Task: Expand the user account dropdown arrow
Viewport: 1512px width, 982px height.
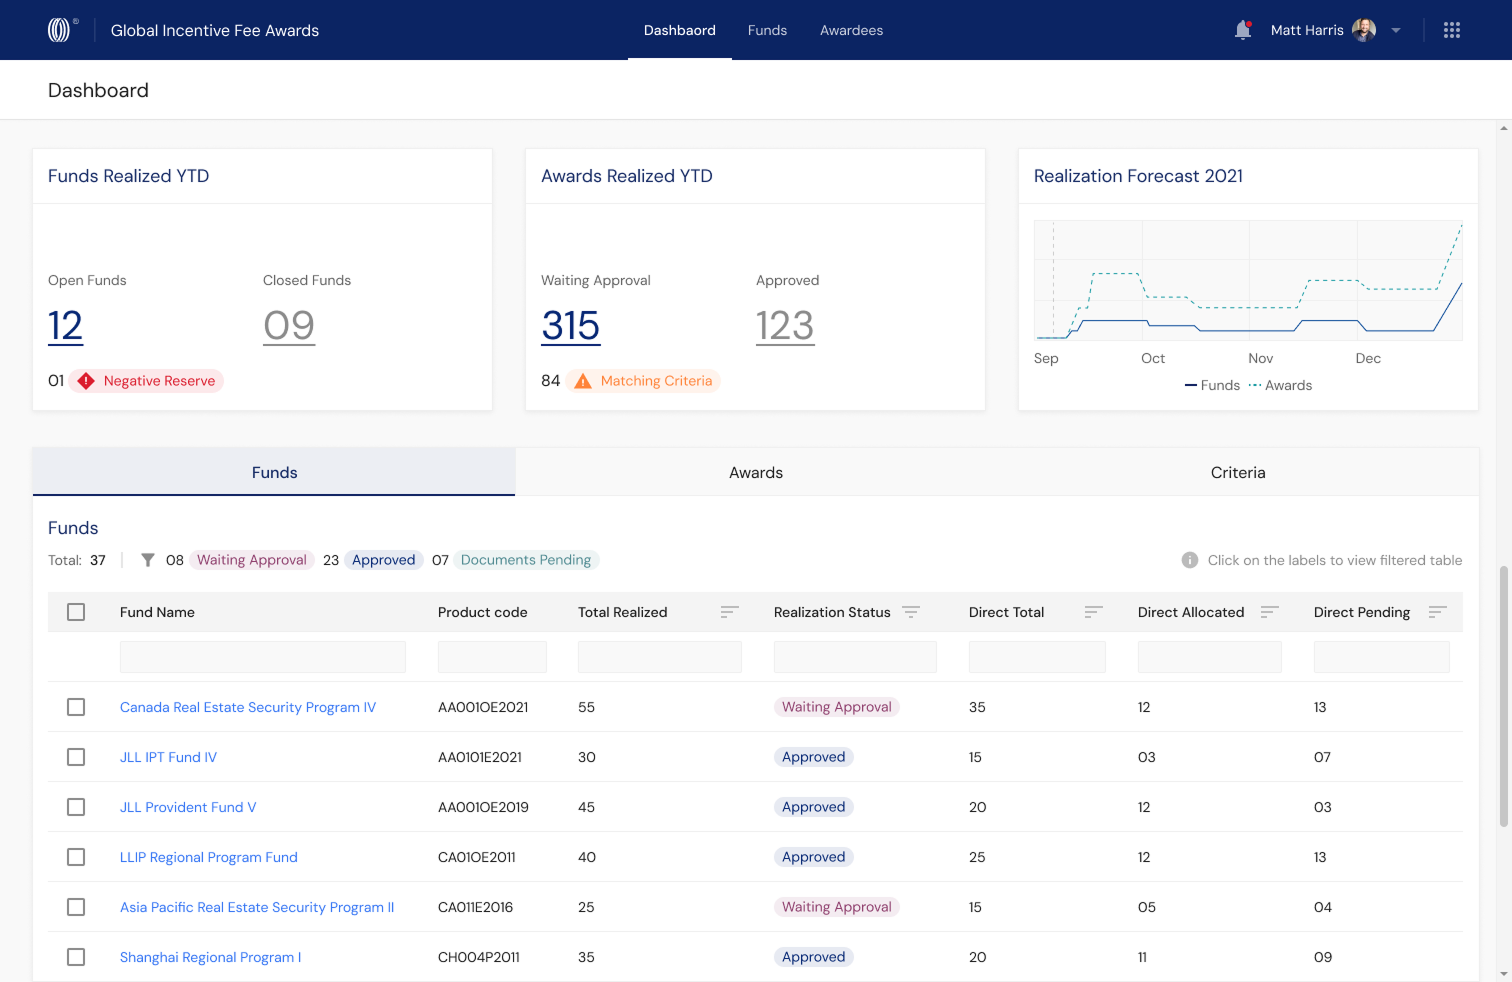Action: (1396, 30)
